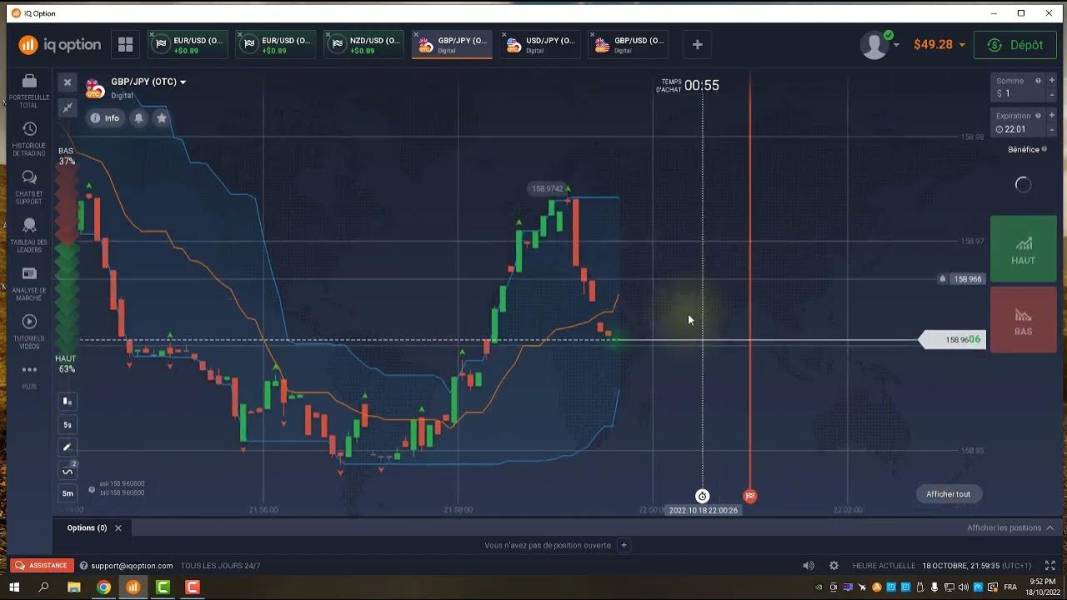This screenshot has height=600, width=1067.
Task: Add a new asset tab with plus
Action: pyautogui.click(x=697, y=44)
